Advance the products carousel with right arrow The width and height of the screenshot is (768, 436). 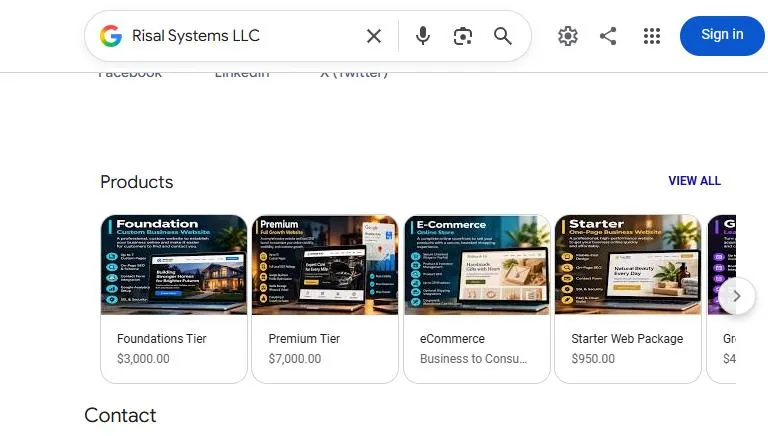pos(736,296)
